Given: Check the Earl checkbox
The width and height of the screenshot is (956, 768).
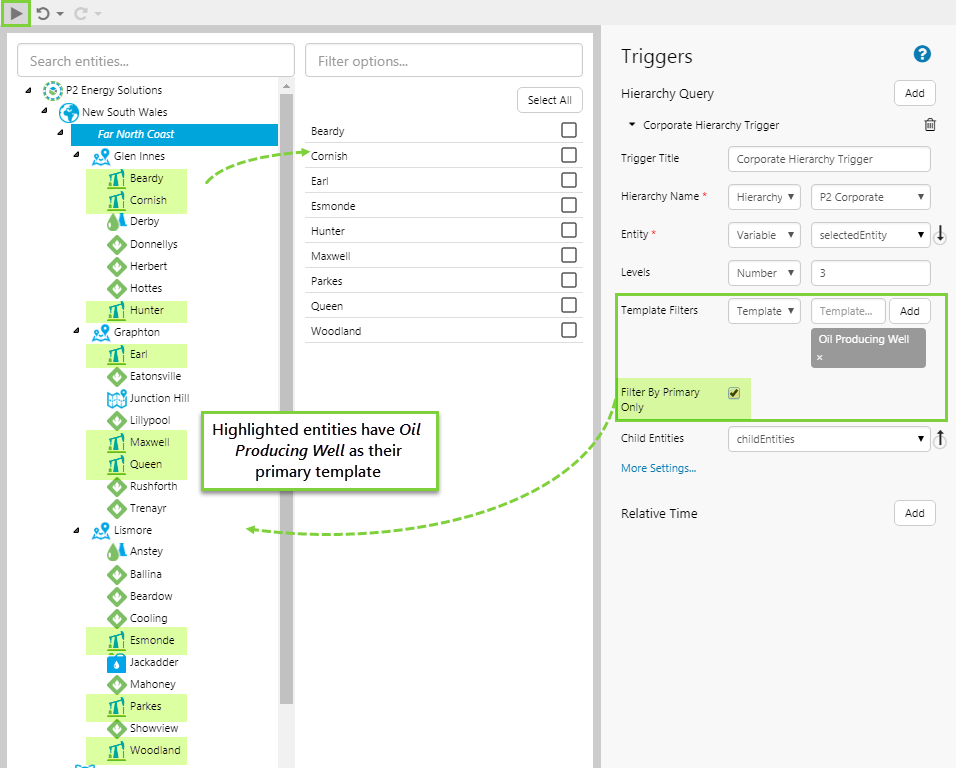Looking at the screenshot, I should [569, 180].
